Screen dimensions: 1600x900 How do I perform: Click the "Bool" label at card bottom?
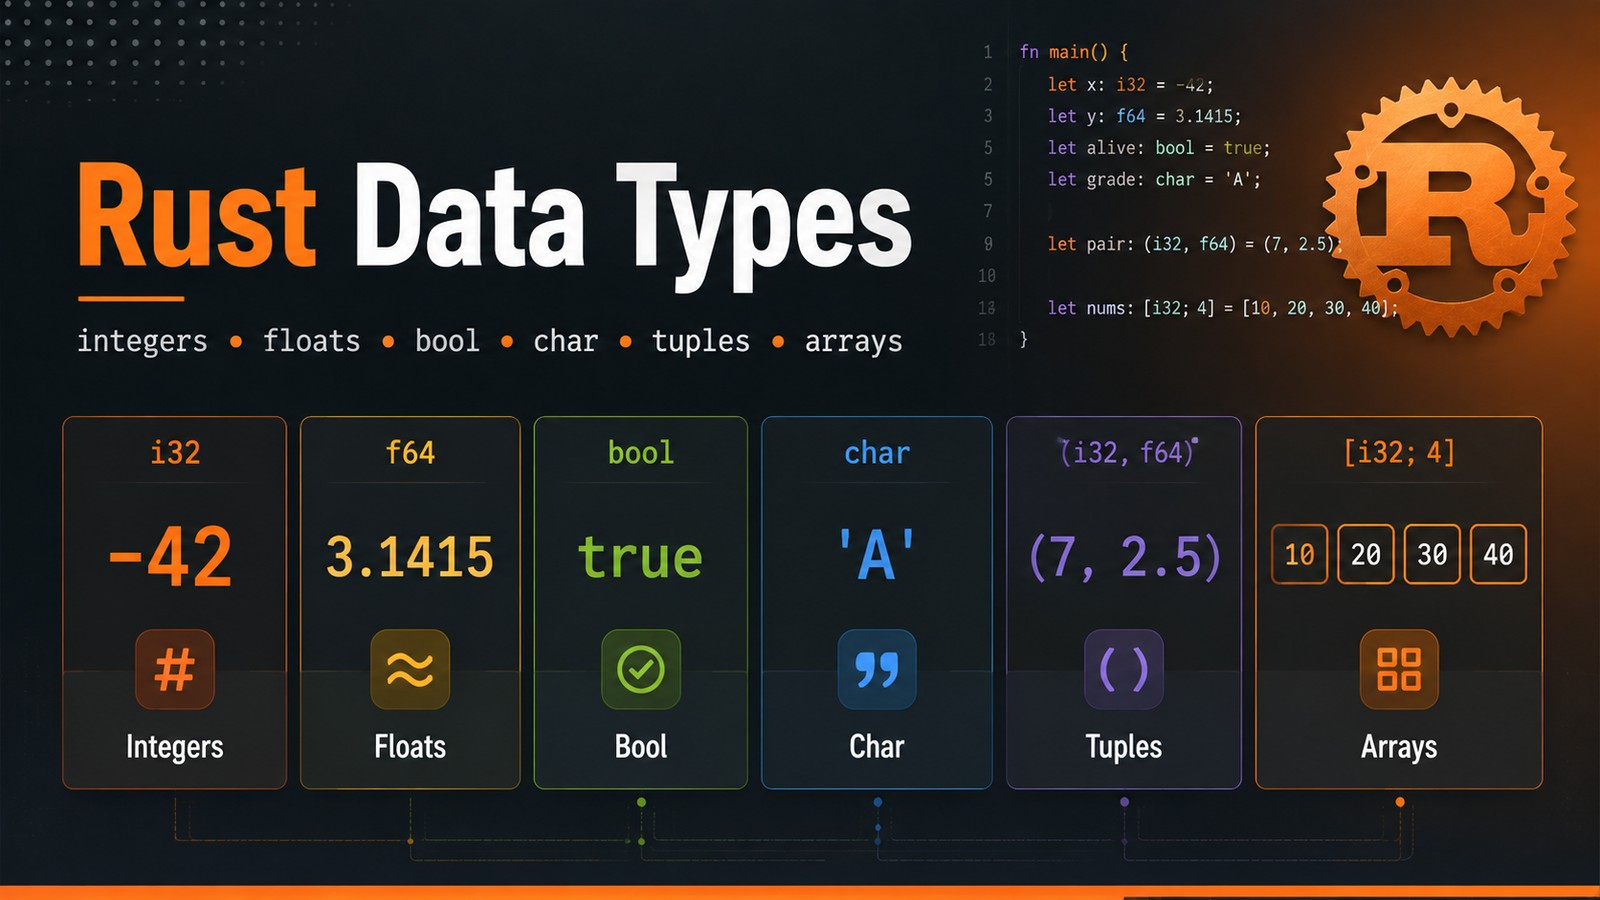pos(641,747)
